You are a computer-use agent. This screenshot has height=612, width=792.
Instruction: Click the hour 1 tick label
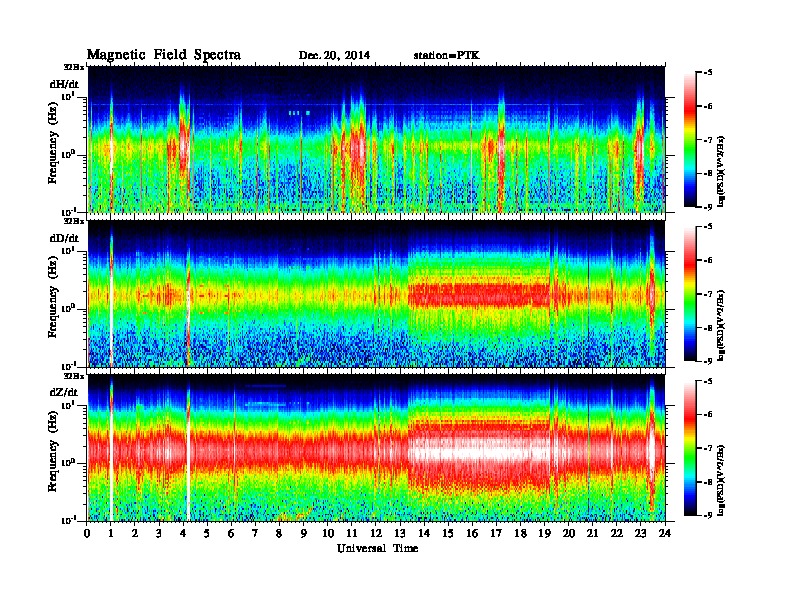[x=111, y=534]
